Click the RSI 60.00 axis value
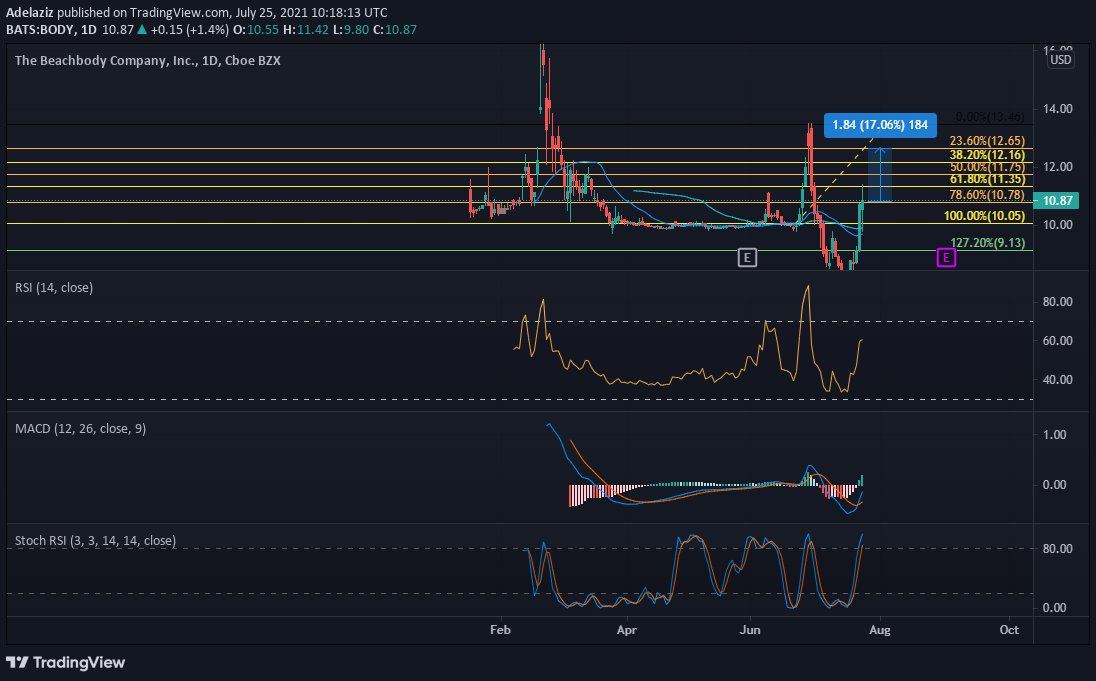Screen dimensions: 1096x681 click(1058, 340)
